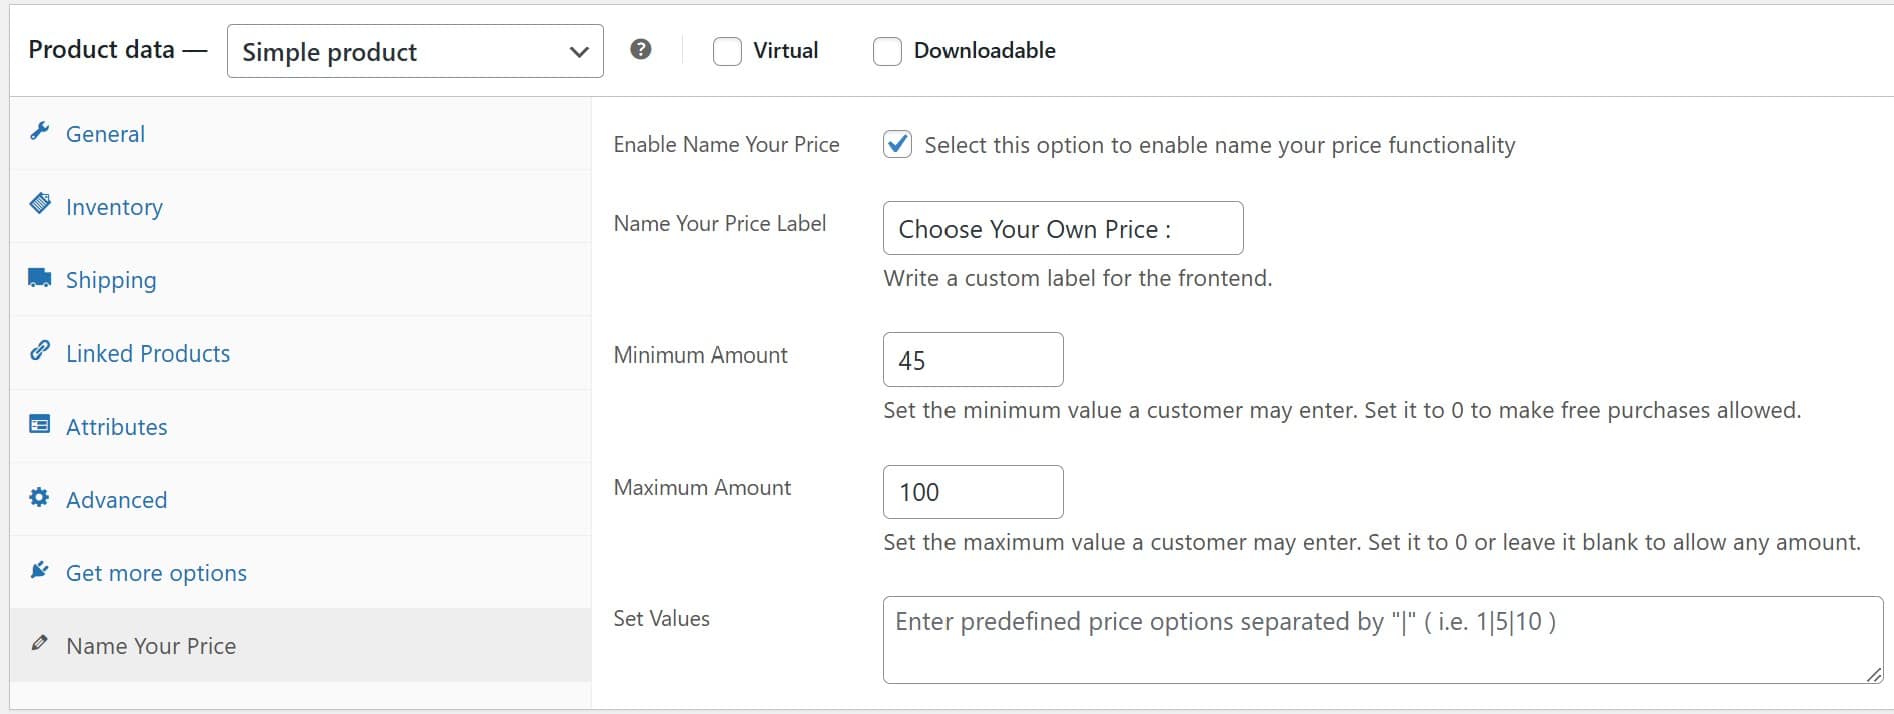Click the Advanced gear icon
1894x714 pixels.
[39, 497]
